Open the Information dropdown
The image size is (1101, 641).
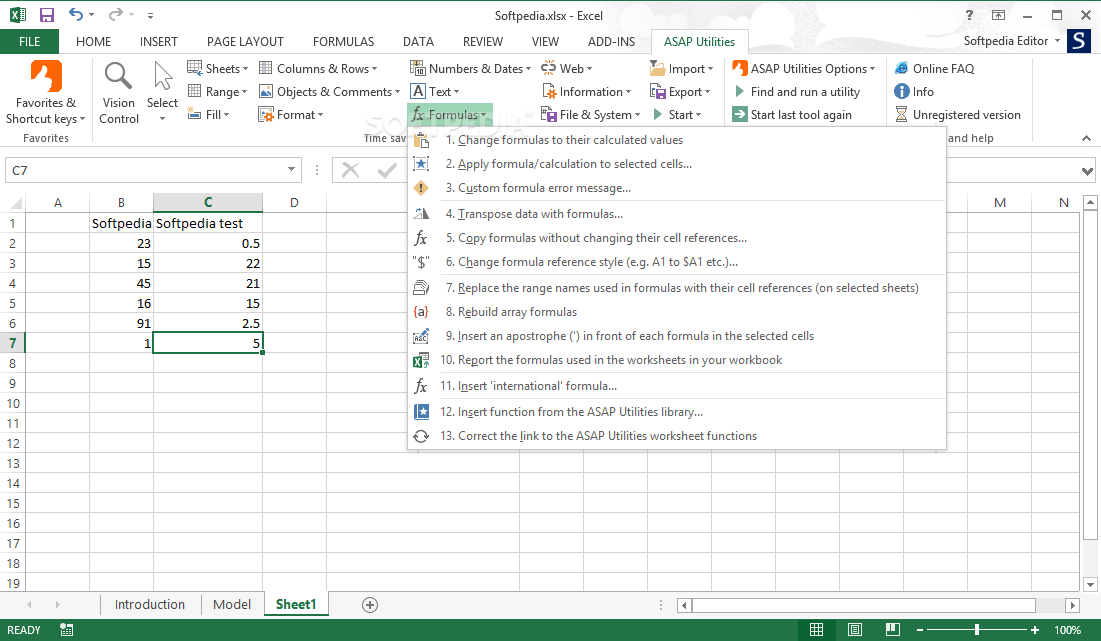click(x=586, y=91)
